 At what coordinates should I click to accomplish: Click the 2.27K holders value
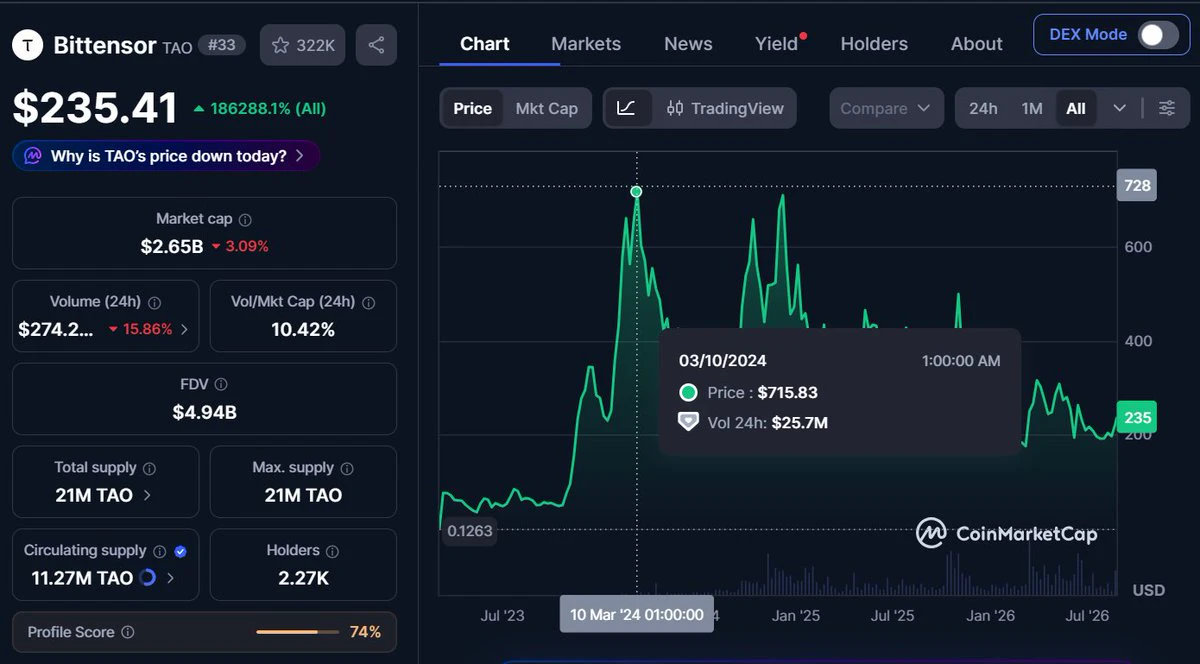click(304, 577)
